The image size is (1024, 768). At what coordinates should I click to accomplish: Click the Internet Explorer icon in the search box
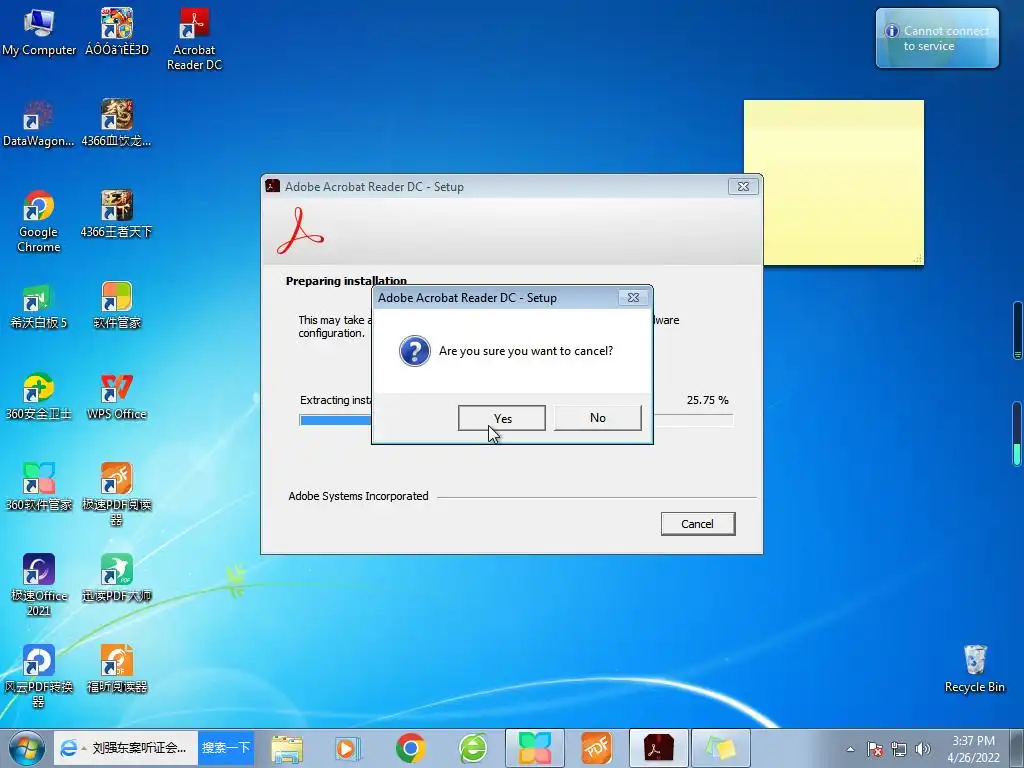click(69, 748)
